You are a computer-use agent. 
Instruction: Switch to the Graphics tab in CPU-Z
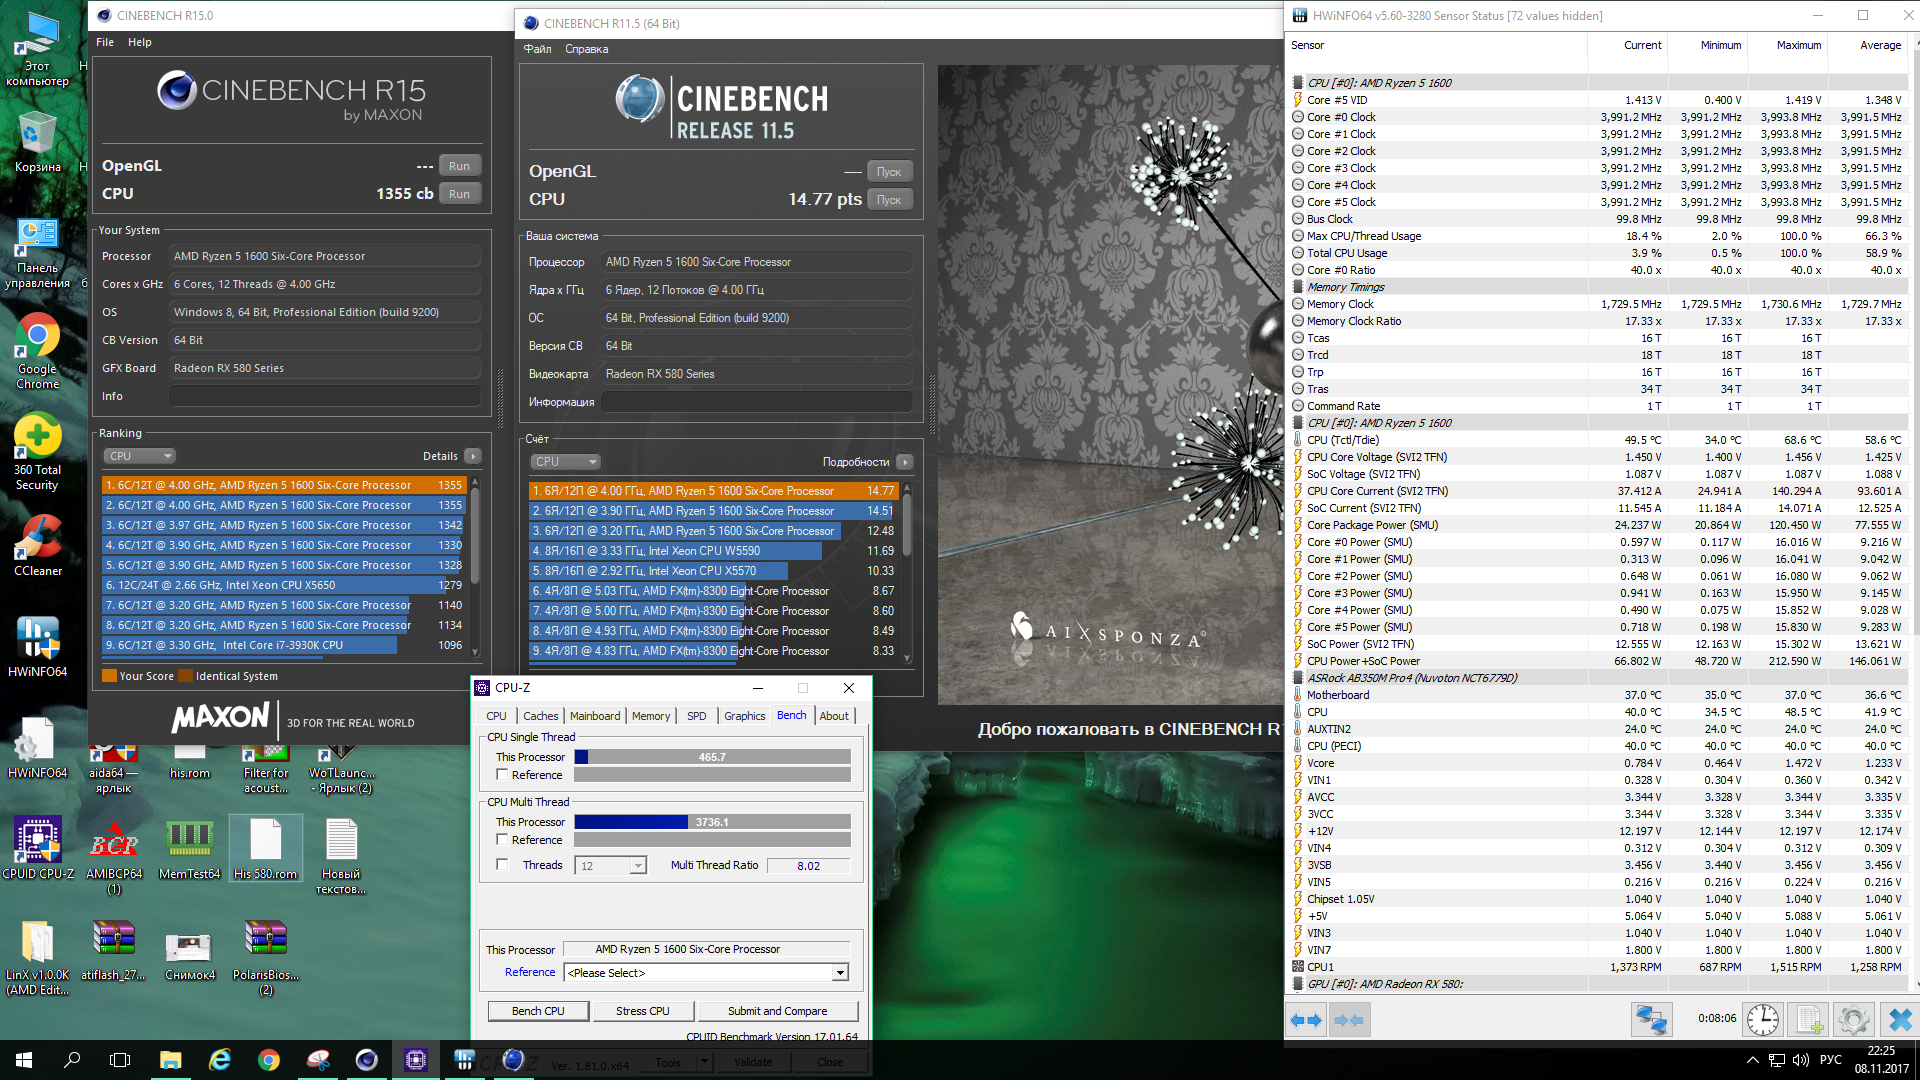point(744,716)
